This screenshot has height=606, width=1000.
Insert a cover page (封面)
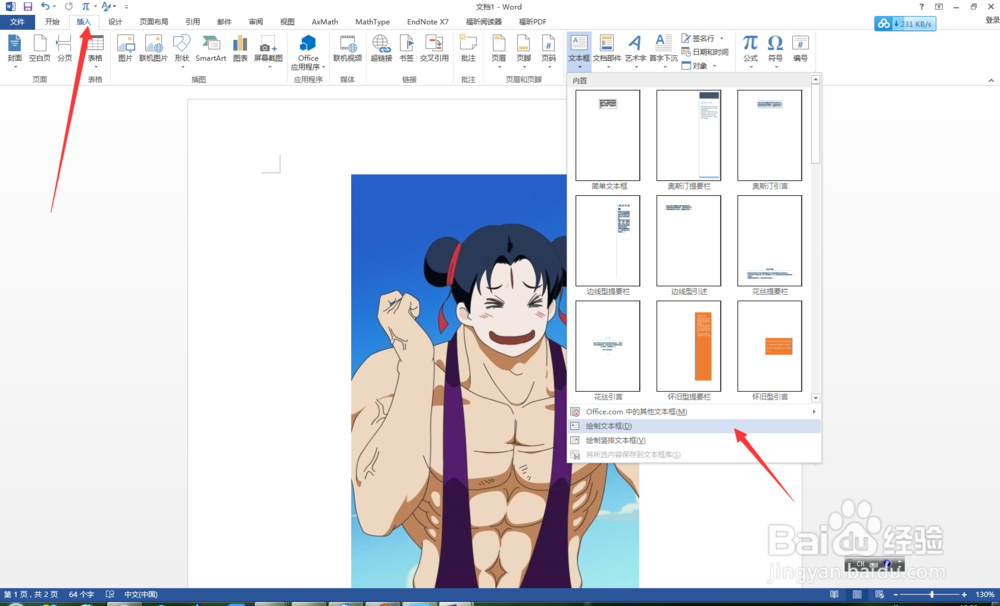click(x=14, y=50)
